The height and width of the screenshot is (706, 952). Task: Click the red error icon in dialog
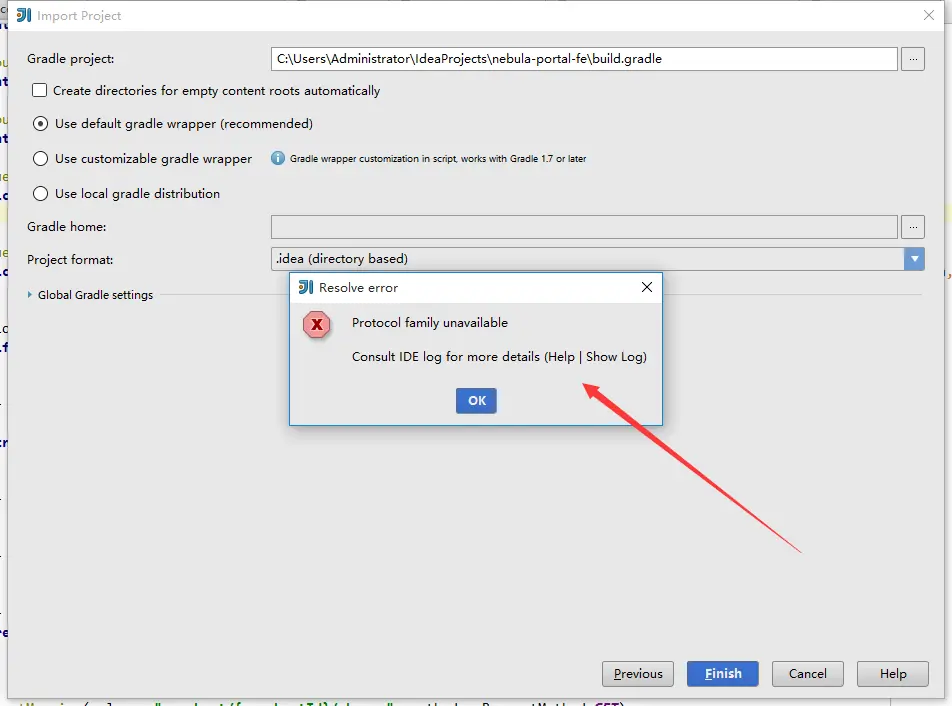click(317, 325)
